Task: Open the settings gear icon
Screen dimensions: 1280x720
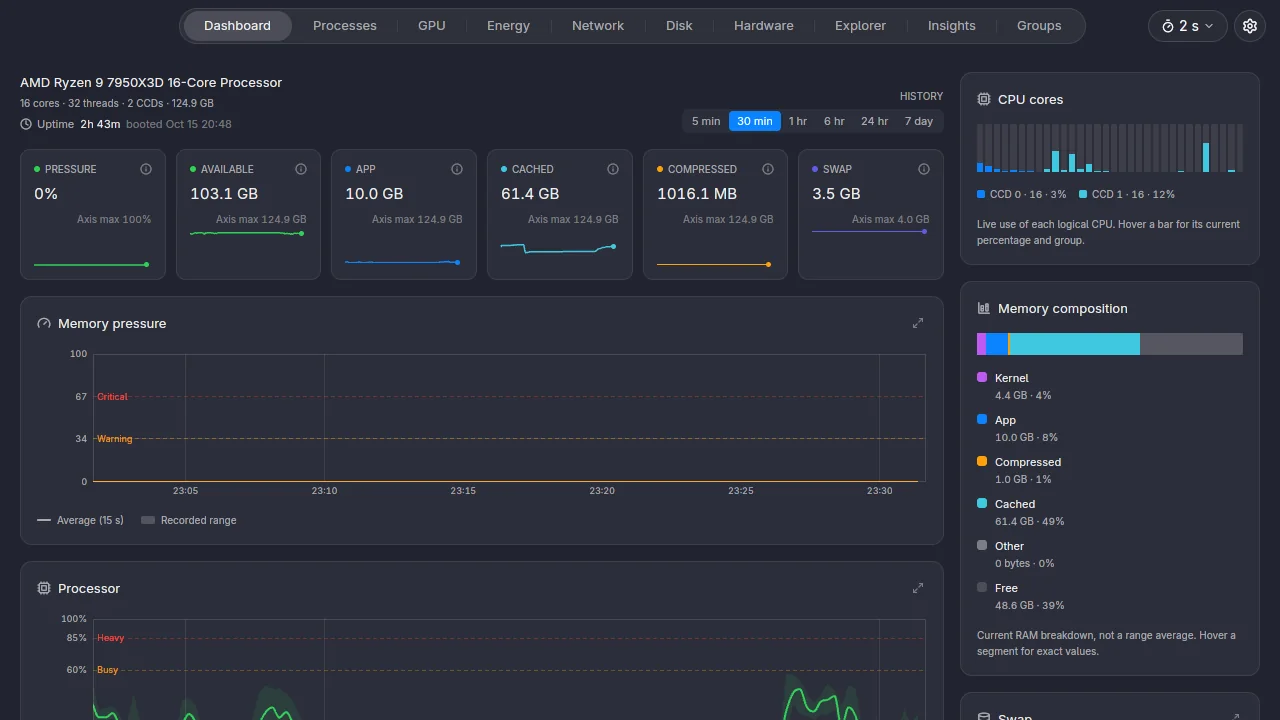Action: (x=1250, y=26)
